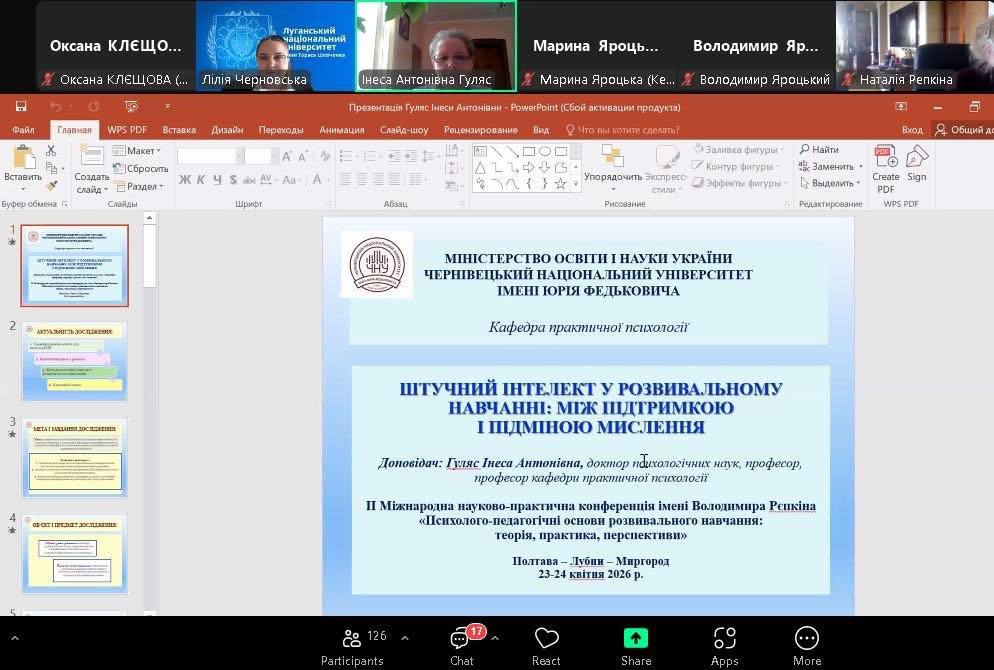Click the Save icon in PowerPoint title bar

click(21, 106)
